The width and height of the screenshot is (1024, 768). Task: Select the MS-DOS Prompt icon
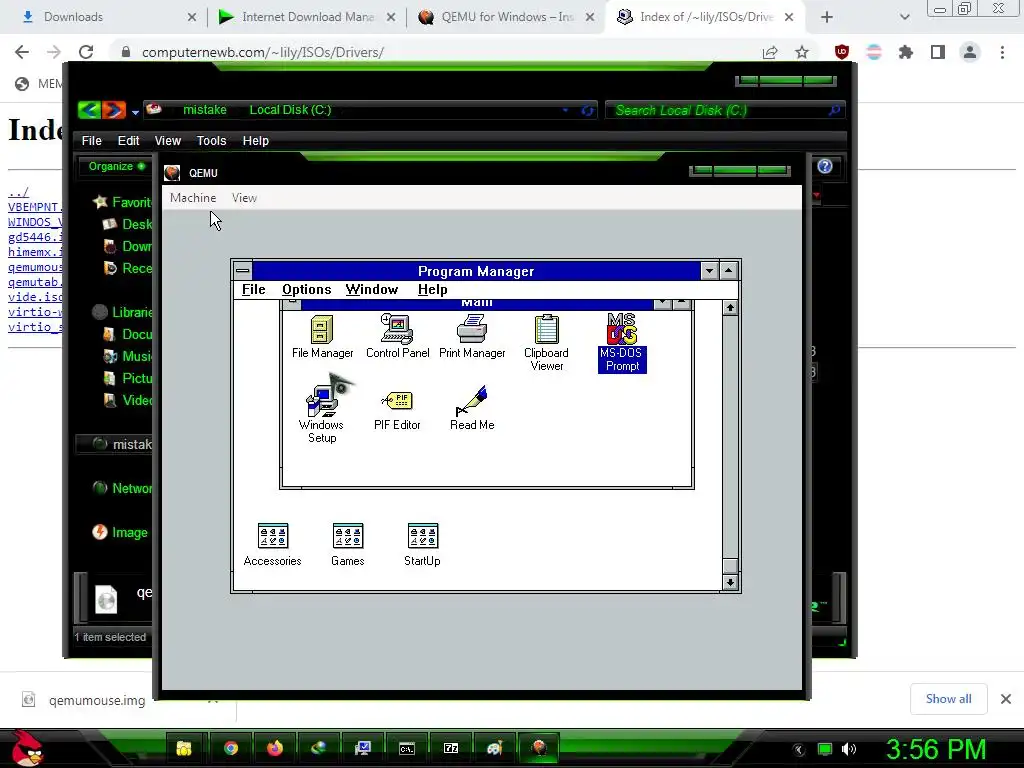(622, 343)
